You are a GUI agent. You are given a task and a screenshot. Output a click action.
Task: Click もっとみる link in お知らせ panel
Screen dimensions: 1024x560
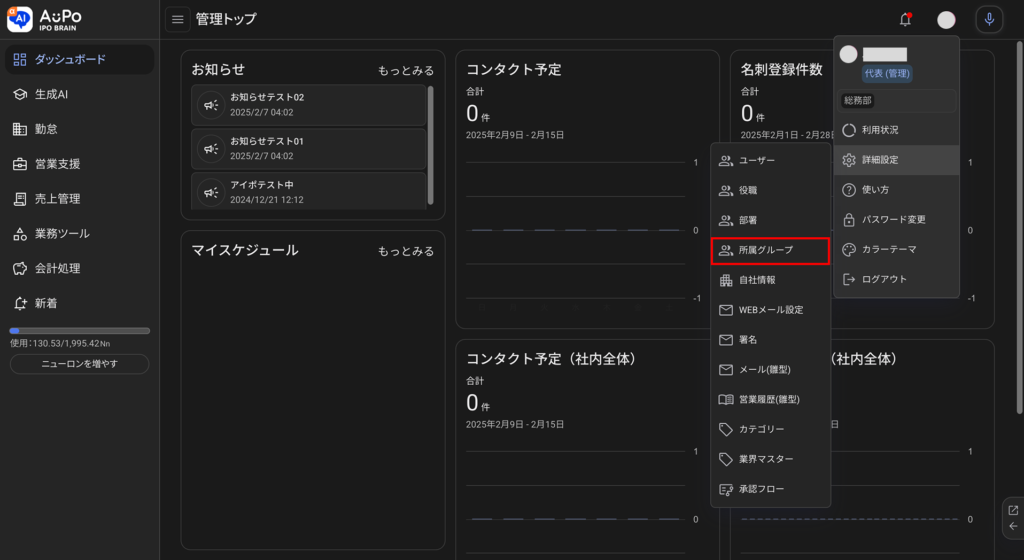coord(405,71)
